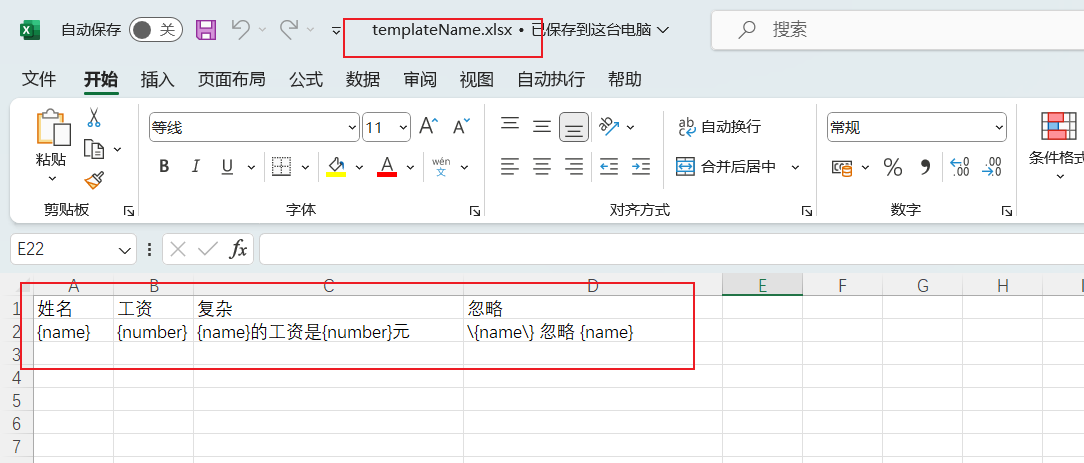Viewport: 1084px width, 463px height.
Task: Click the Increase Decimal icon
Action: click(959, 167)
